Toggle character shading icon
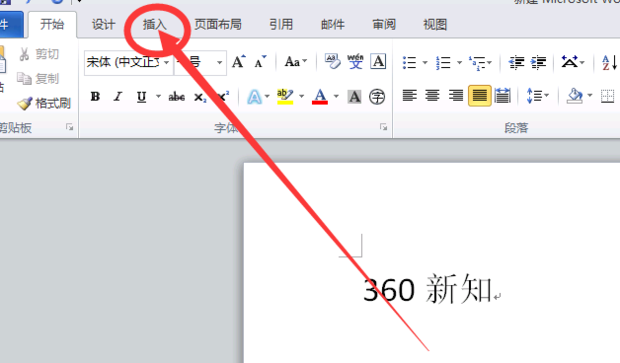This screenshot has height=363, width=620. click(x=354, y=96)
